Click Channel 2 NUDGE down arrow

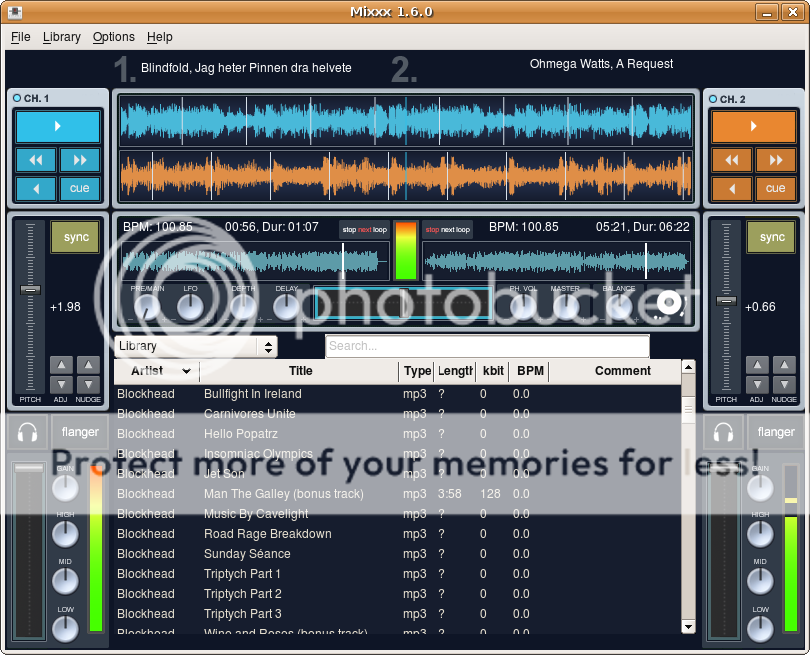pyautogui.click(x=784, y=384)
